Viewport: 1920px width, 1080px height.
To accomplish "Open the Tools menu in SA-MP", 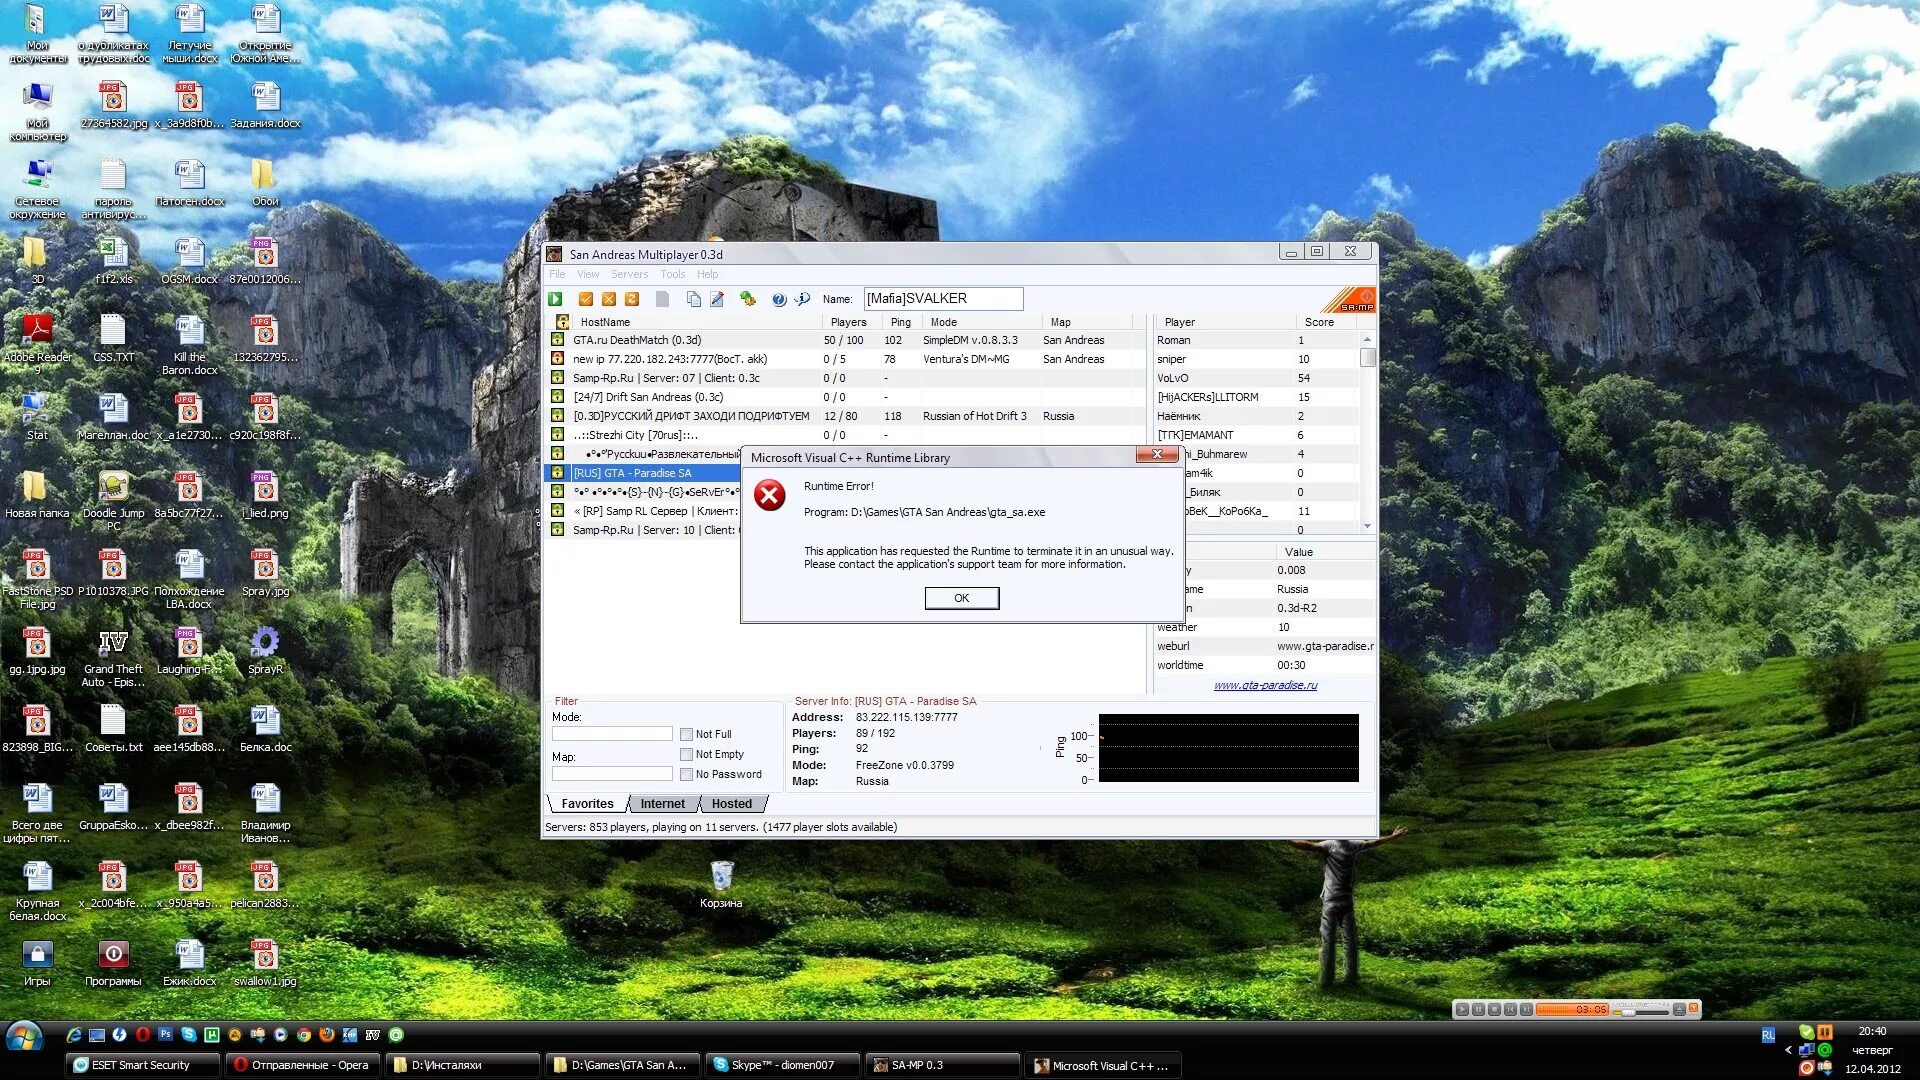I will coord(673,274).
